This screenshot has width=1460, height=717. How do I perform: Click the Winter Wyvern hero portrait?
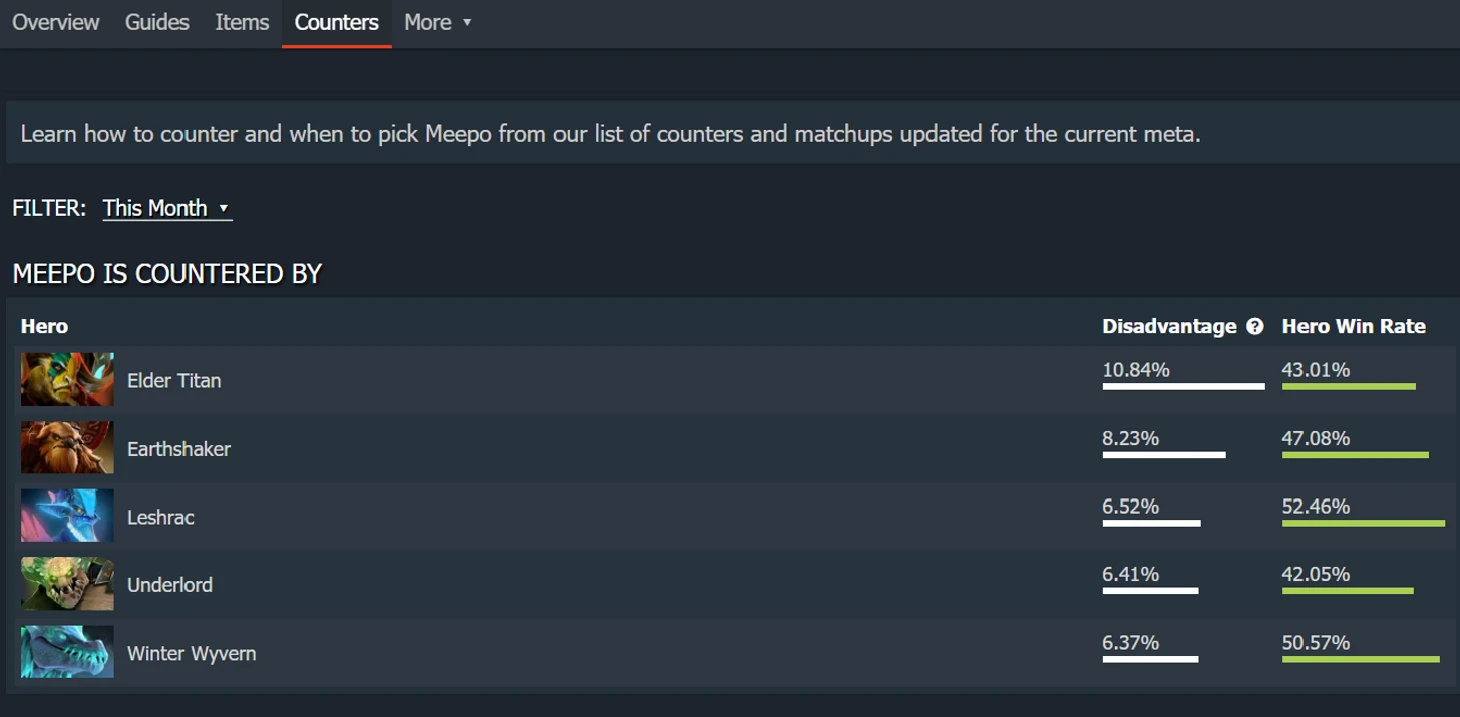click(67, 652)
